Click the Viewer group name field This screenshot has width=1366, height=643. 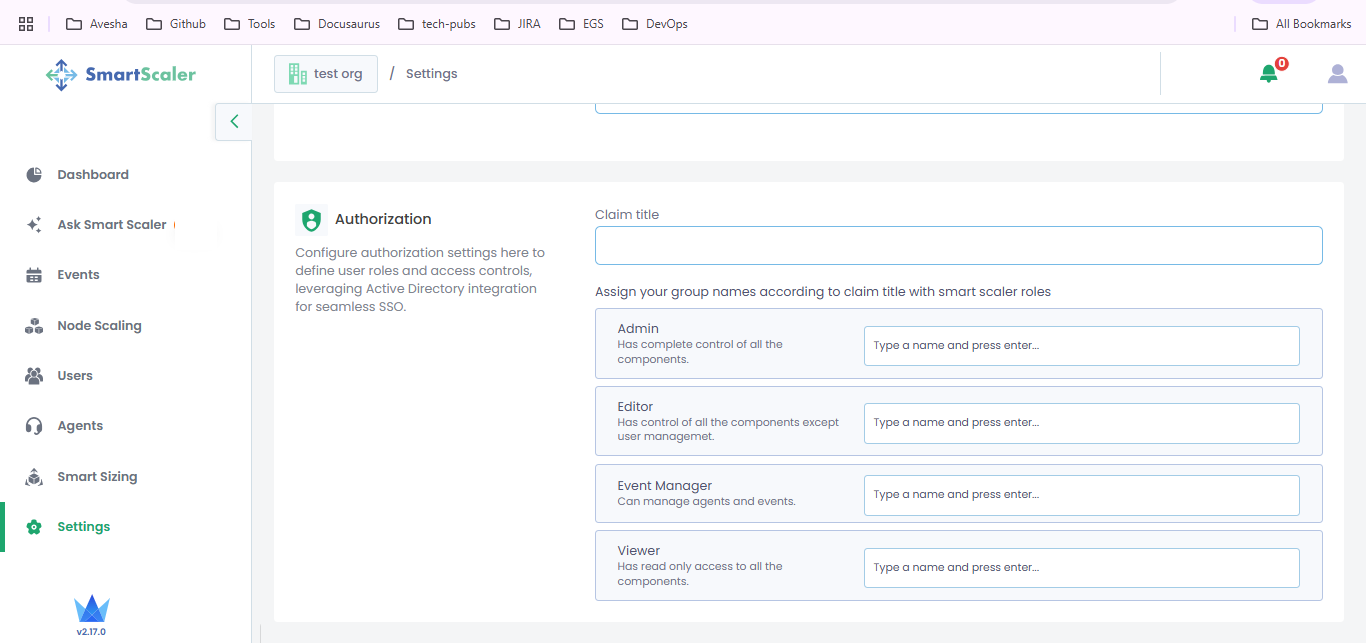pyautogui.click(x=1081, y=568)
